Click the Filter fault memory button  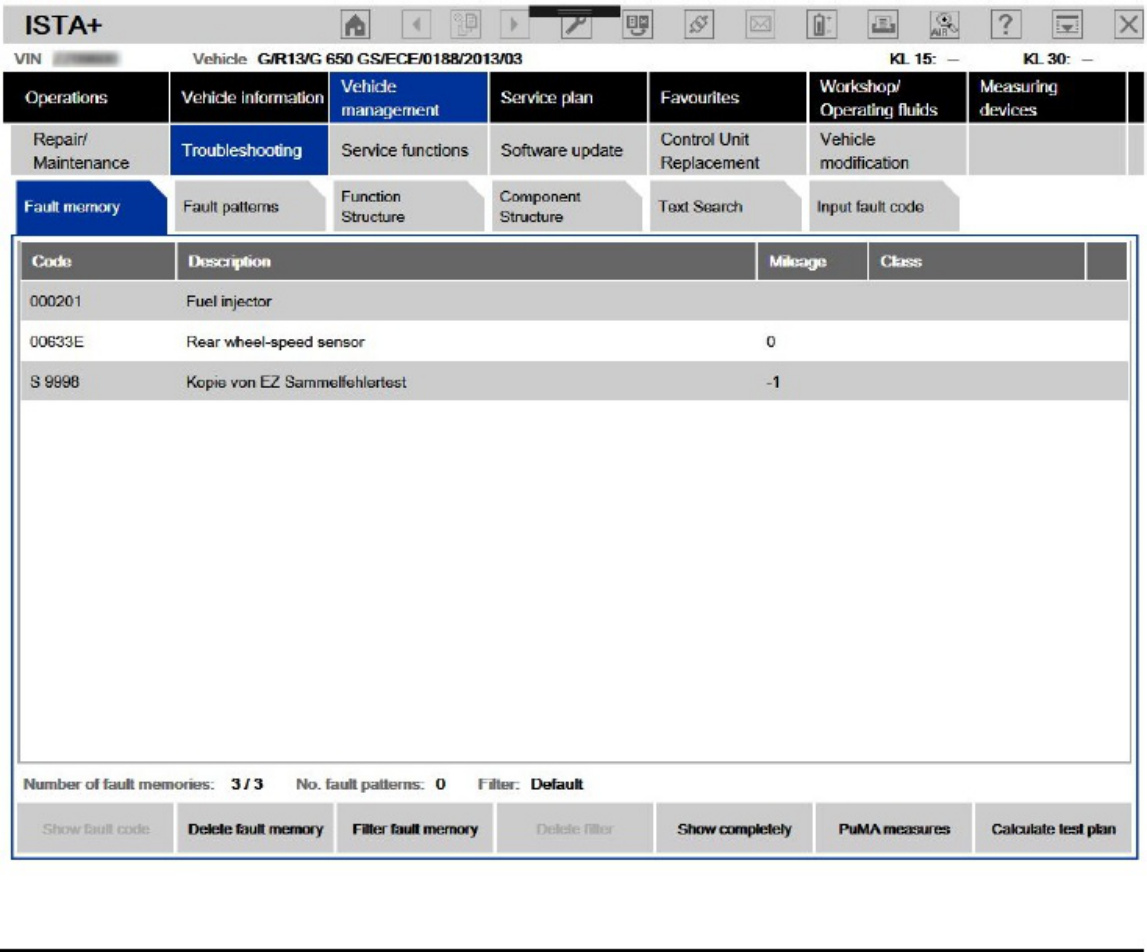coord(415,829)
